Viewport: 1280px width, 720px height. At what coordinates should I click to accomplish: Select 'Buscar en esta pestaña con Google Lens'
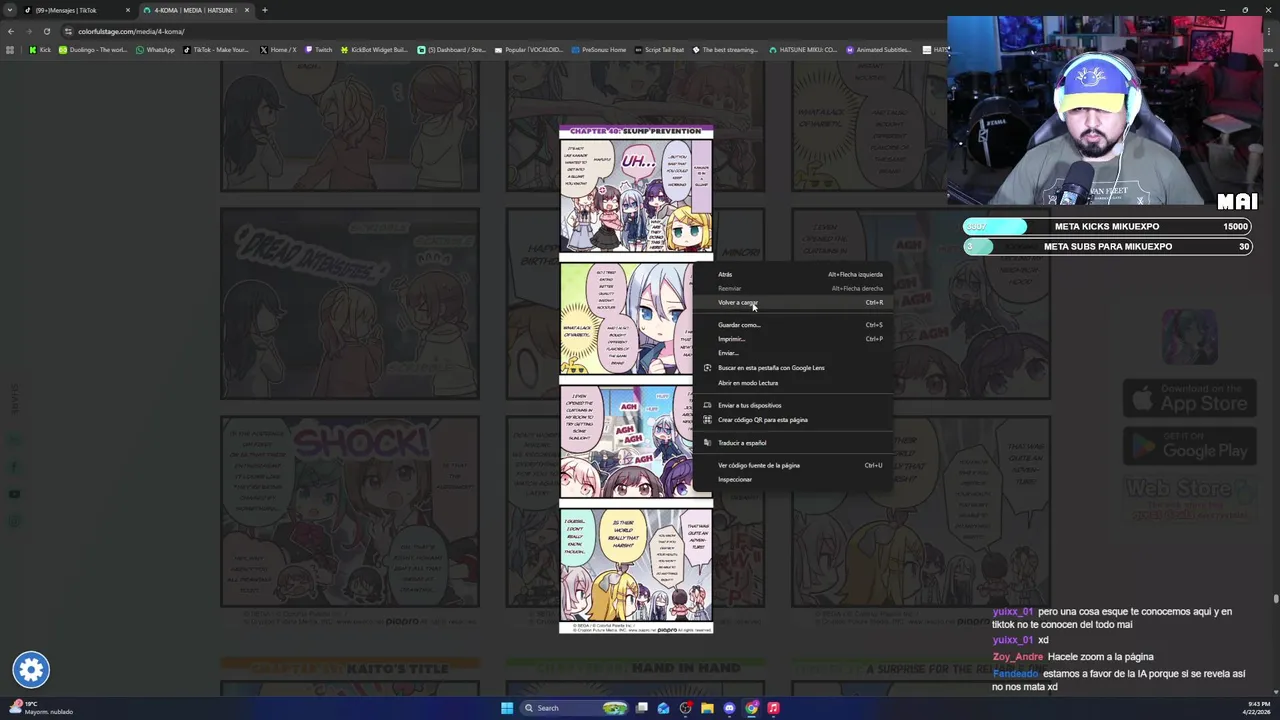coord(794,368)
